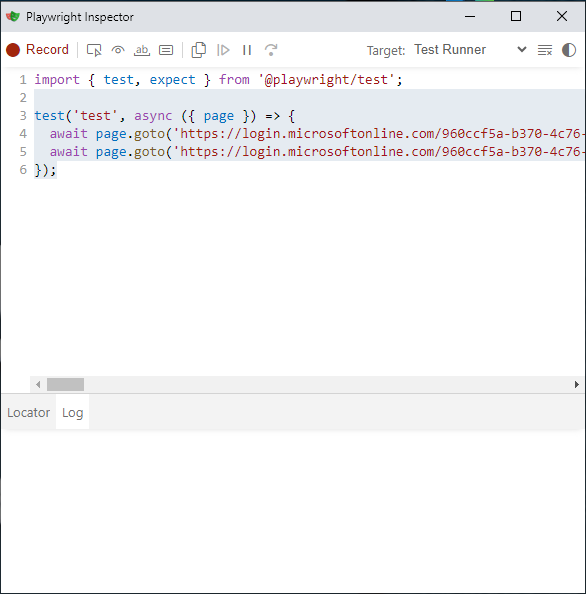
Task: Maximize the Playwright Inspector window
Action: [516, 16]
